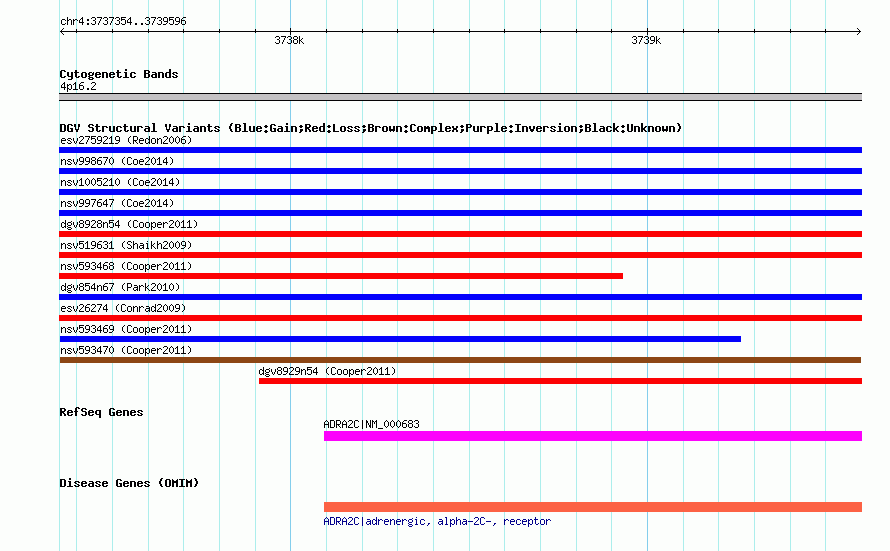
Task: Click the nsv593470 brown complex variant bar
Action: click(460, 360)
